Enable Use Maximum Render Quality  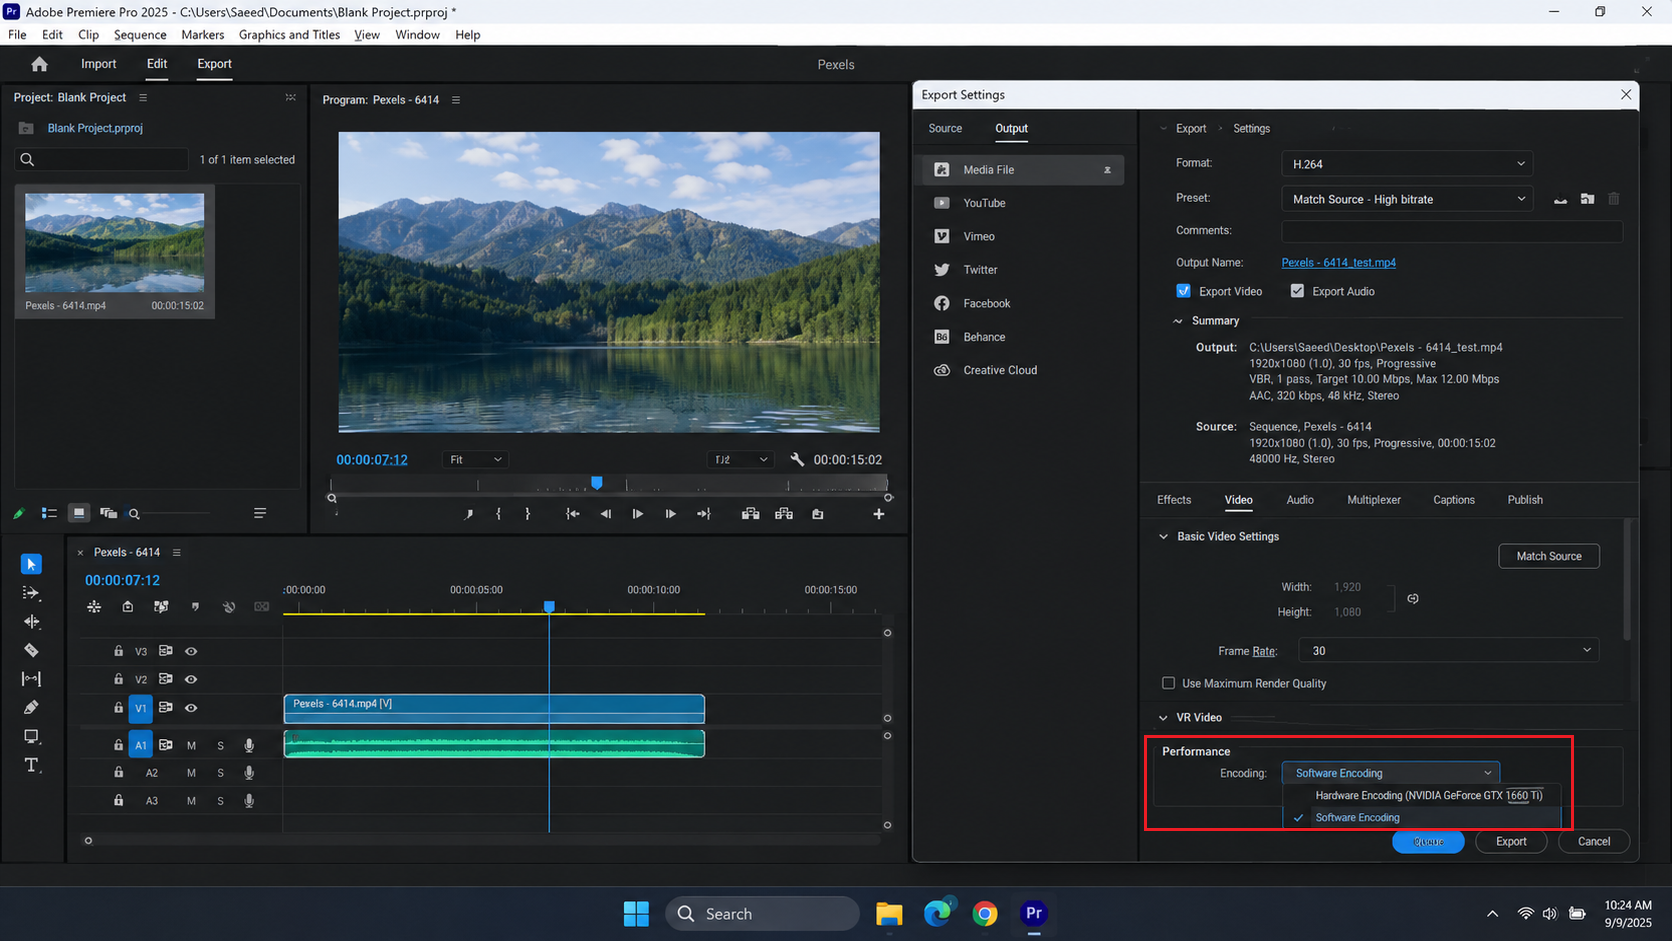(x=1168, y=683)
